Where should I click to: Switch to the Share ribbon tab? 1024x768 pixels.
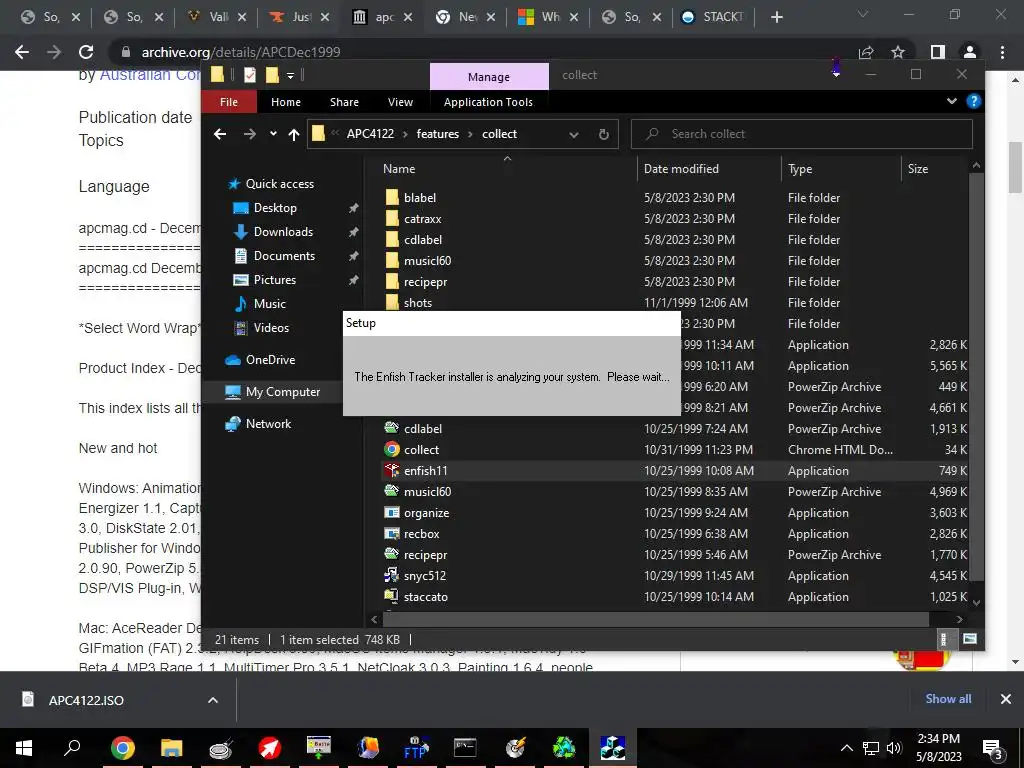(344, 102)
